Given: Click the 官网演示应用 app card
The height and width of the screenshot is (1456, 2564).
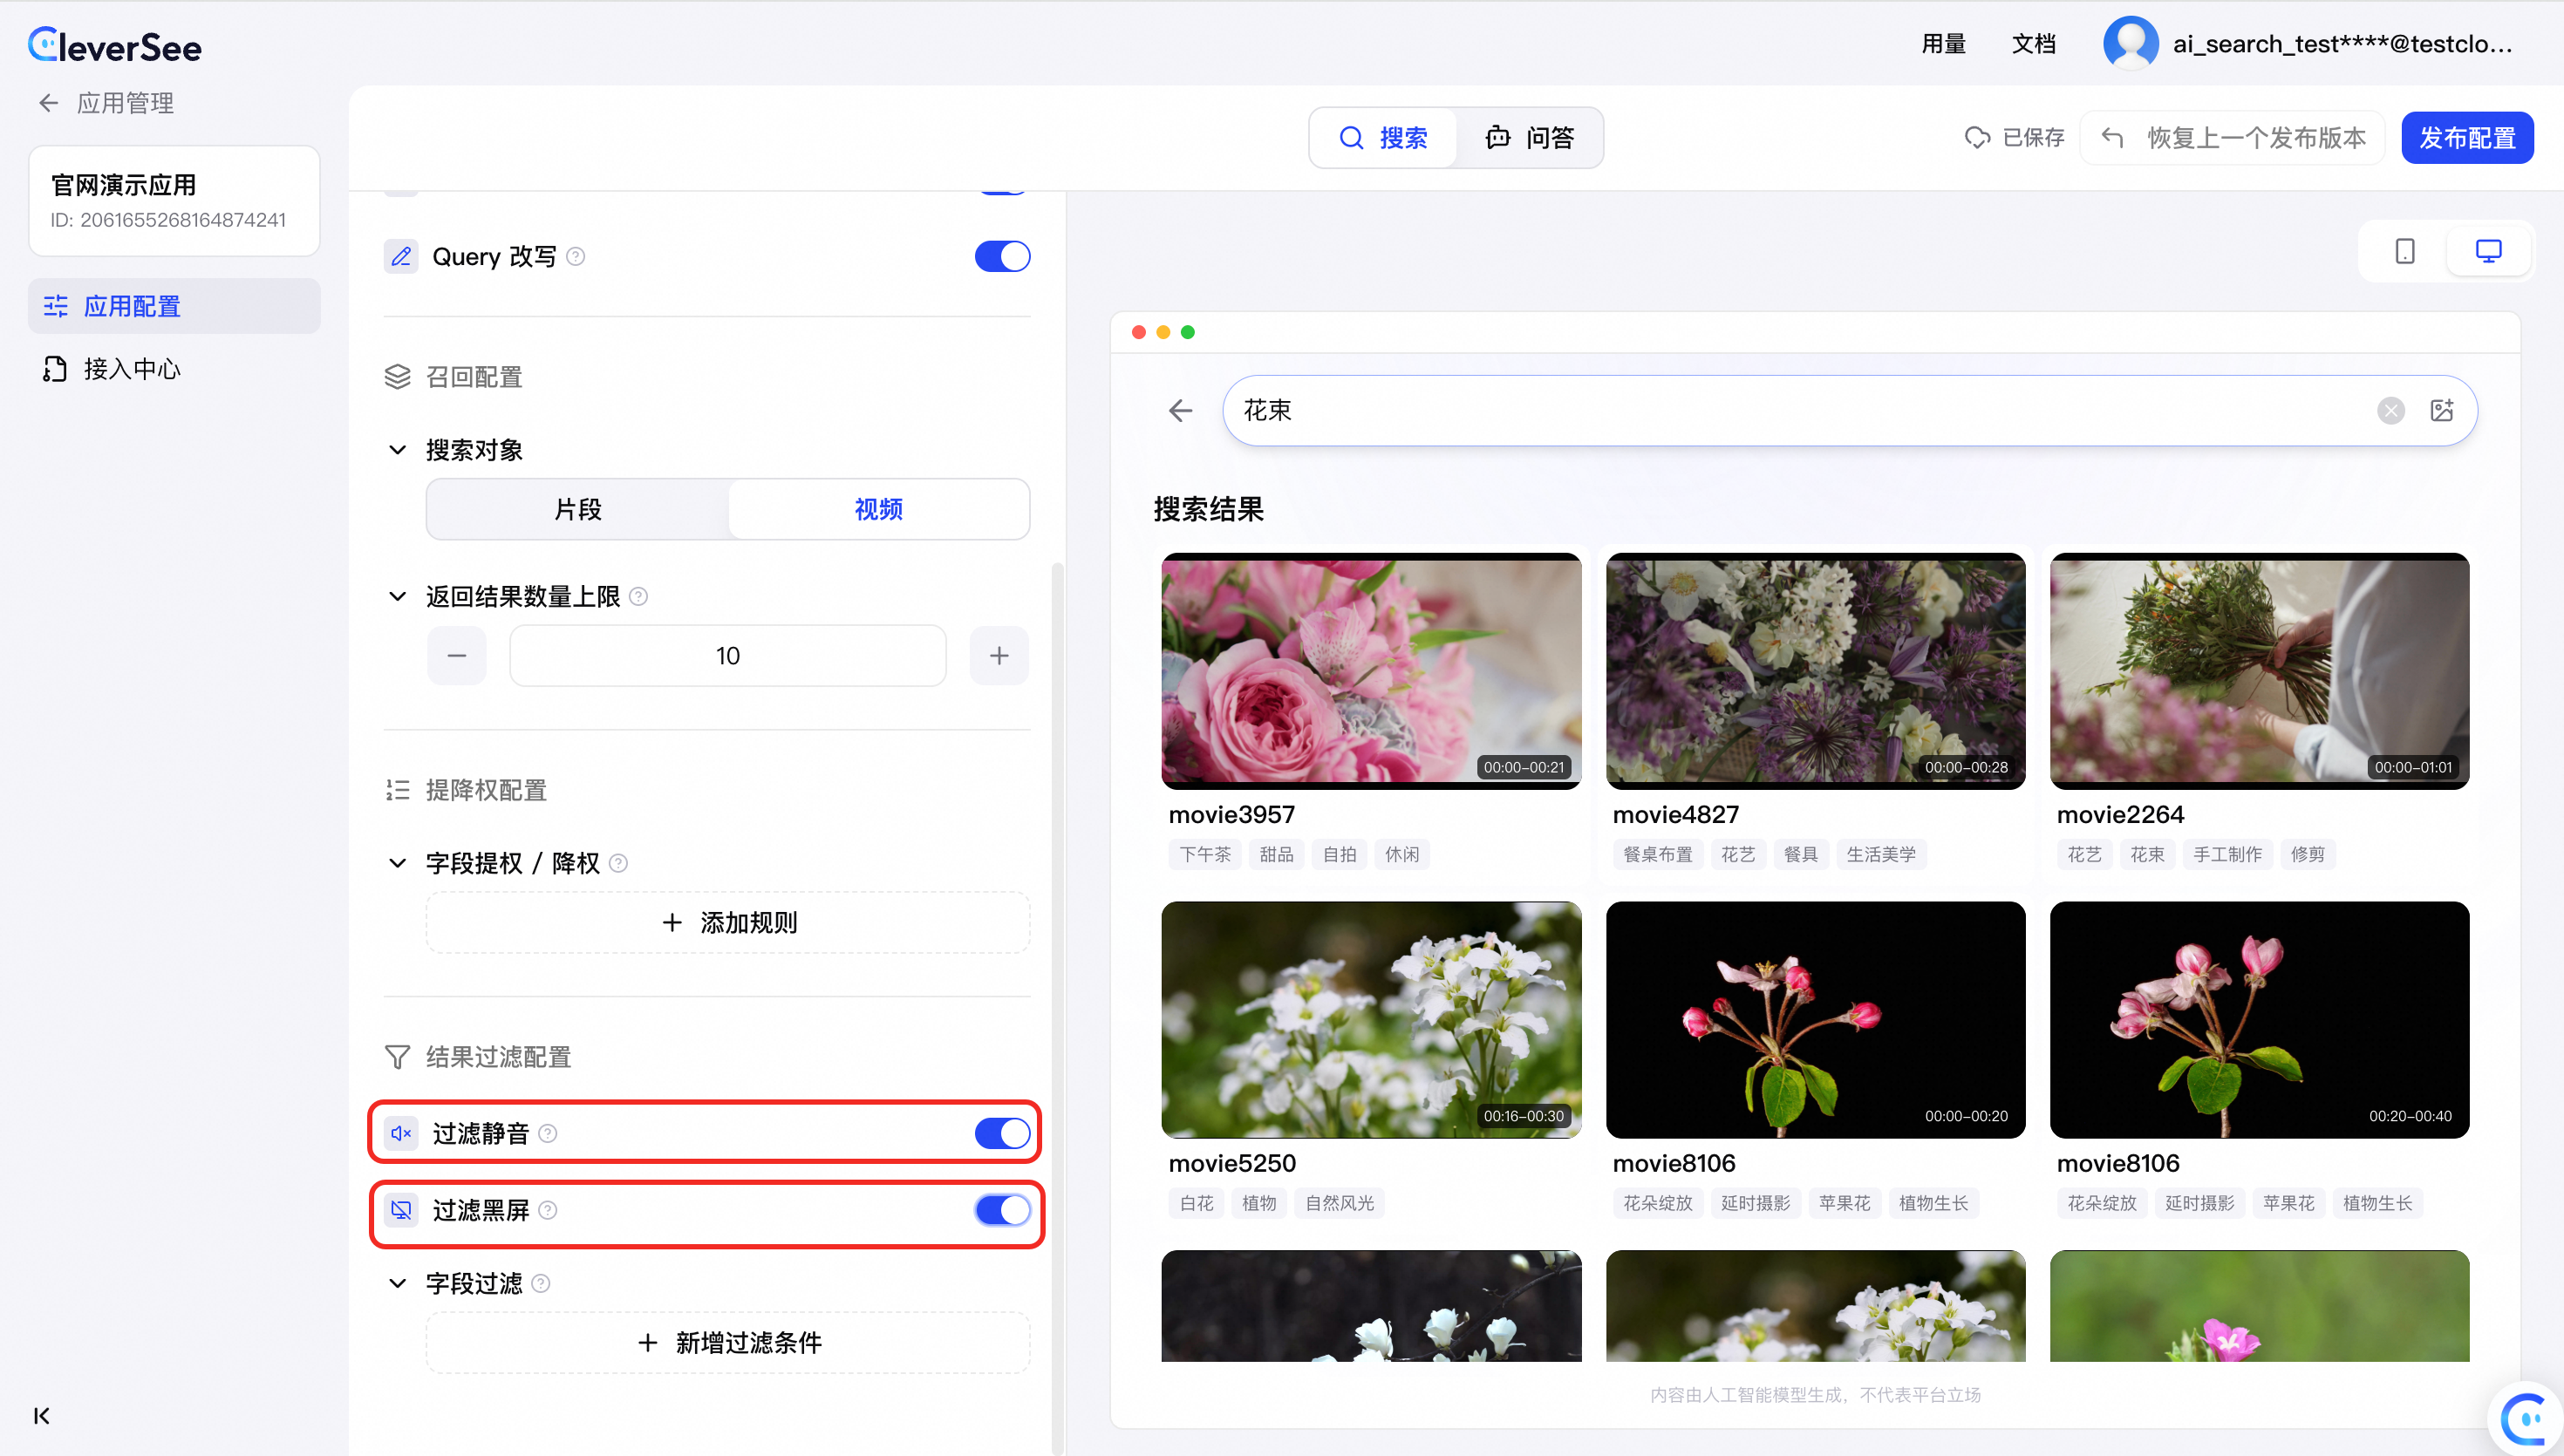Looking at the screenshot, I should click(x=174, y=201).
